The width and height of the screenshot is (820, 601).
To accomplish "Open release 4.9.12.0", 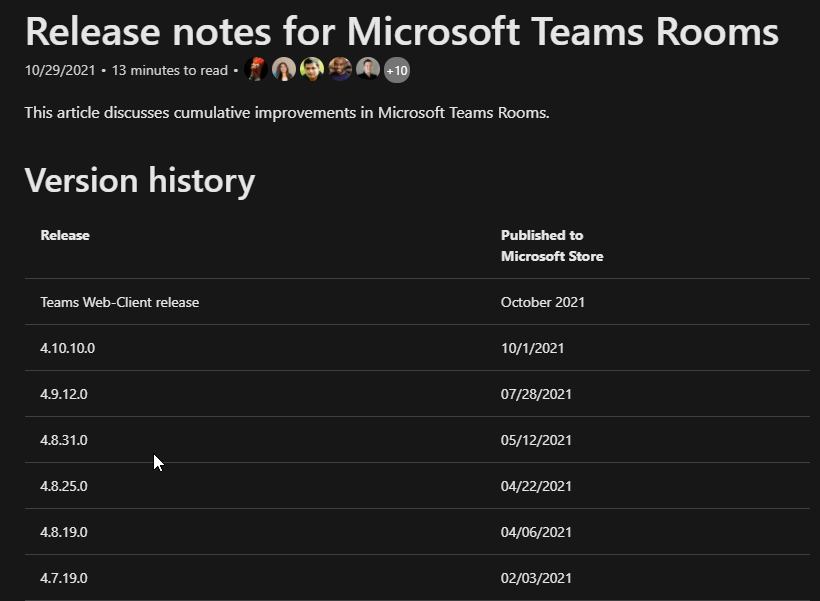I will [x=64, y=394].
